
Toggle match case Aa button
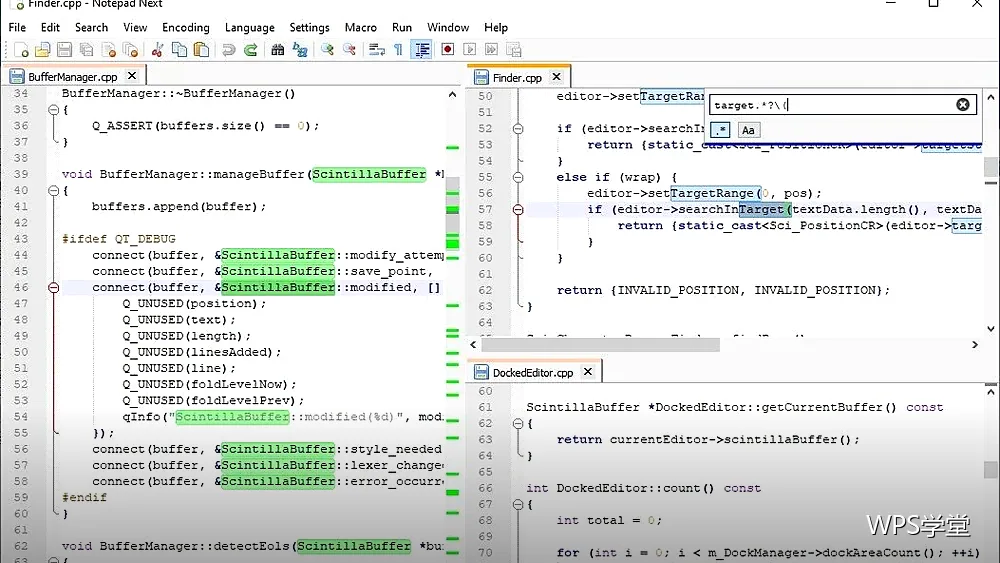pyautogui.click(x=748, y=130)
